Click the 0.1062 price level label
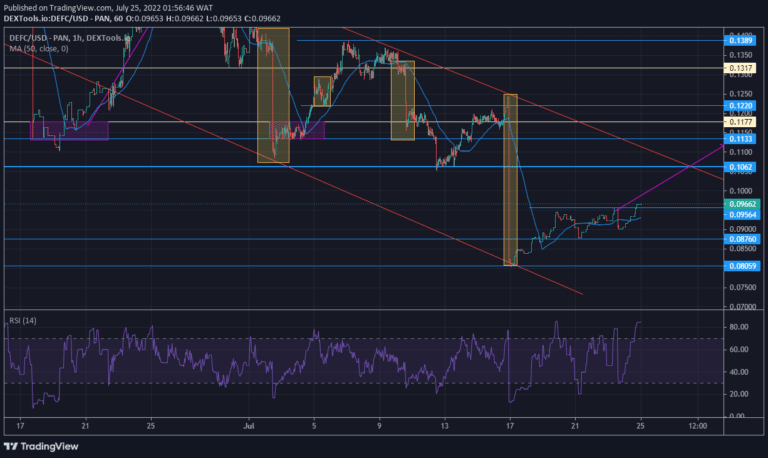Image resolution: width=768 pixels, height=458 pixels. [x=740, y=167]
